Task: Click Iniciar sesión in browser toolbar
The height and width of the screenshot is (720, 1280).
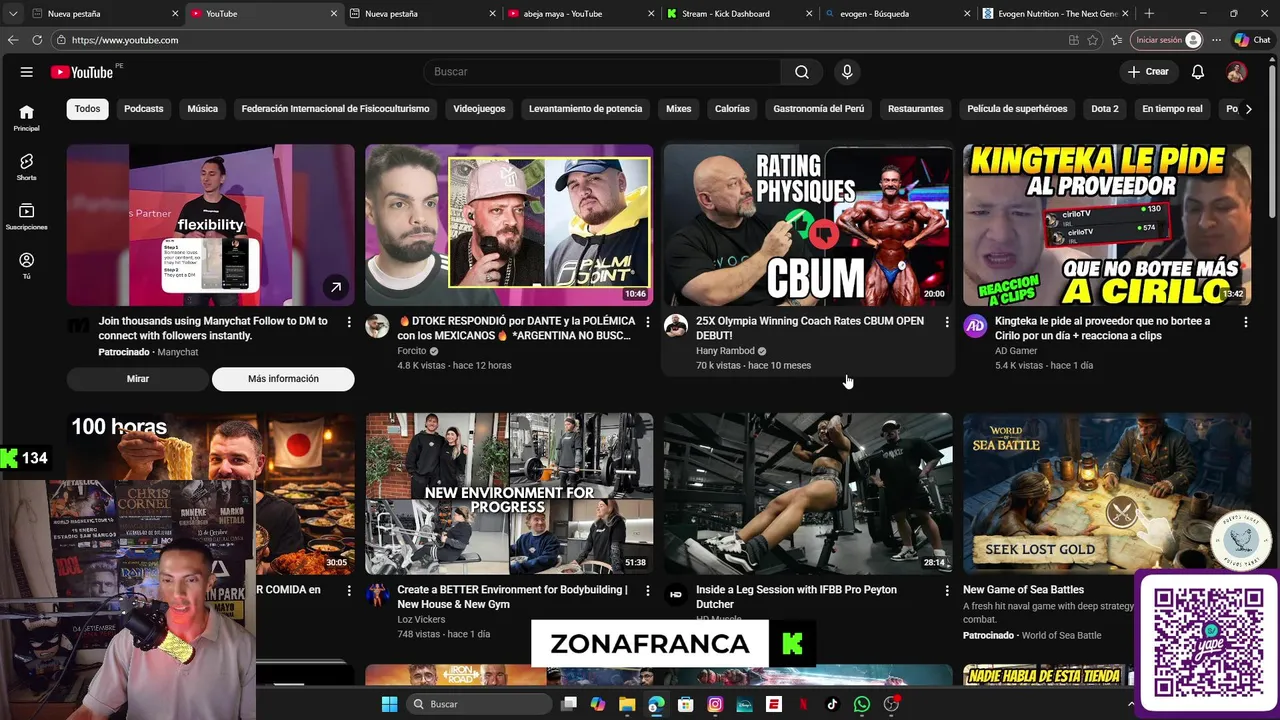Action: tap(1167, 40)
